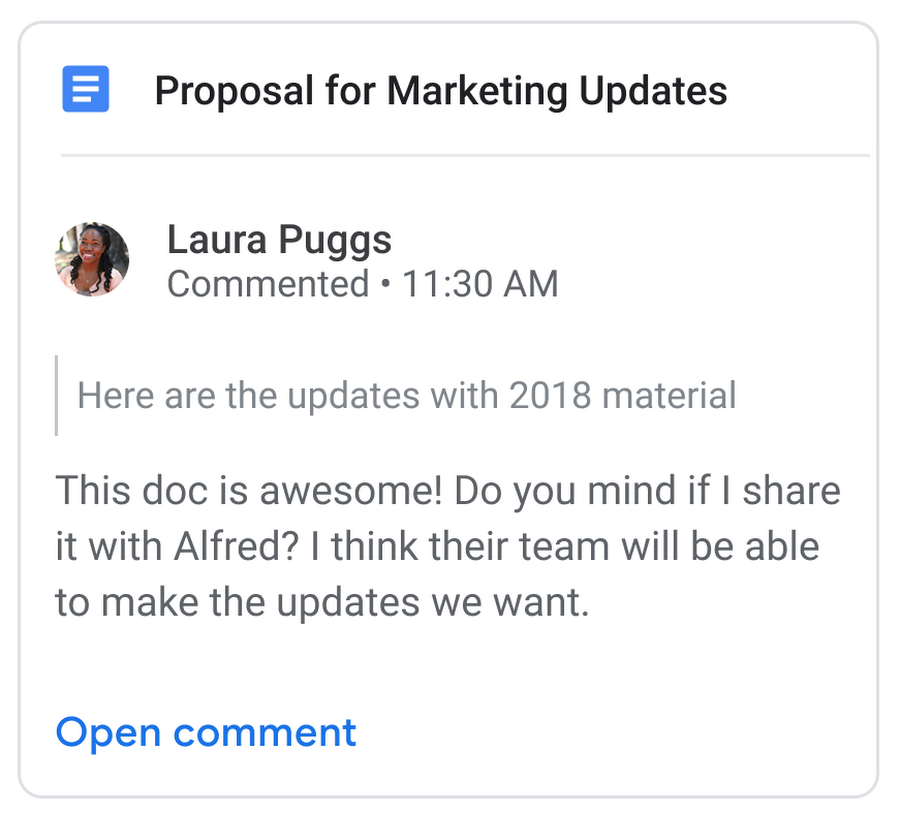Click the word "Proposal" in the header

click(234, 91)
